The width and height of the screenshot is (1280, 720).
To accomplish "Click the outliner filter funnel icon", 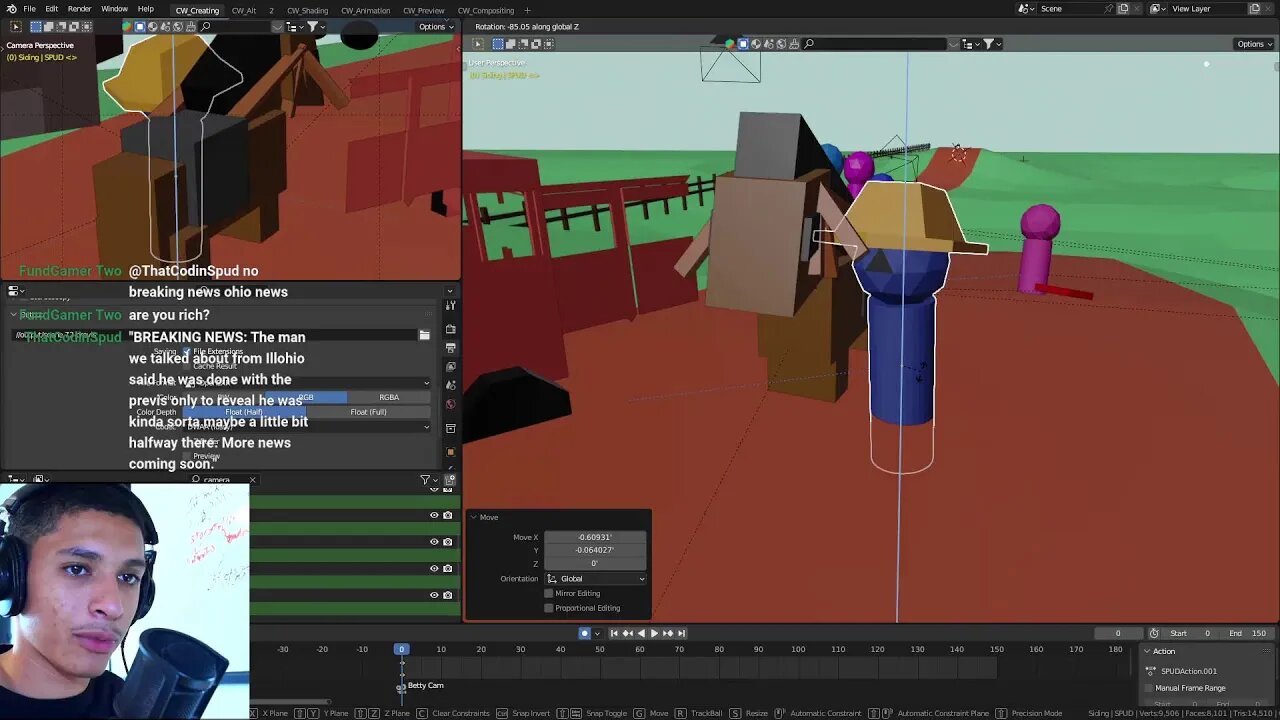I will coord(425,480).
